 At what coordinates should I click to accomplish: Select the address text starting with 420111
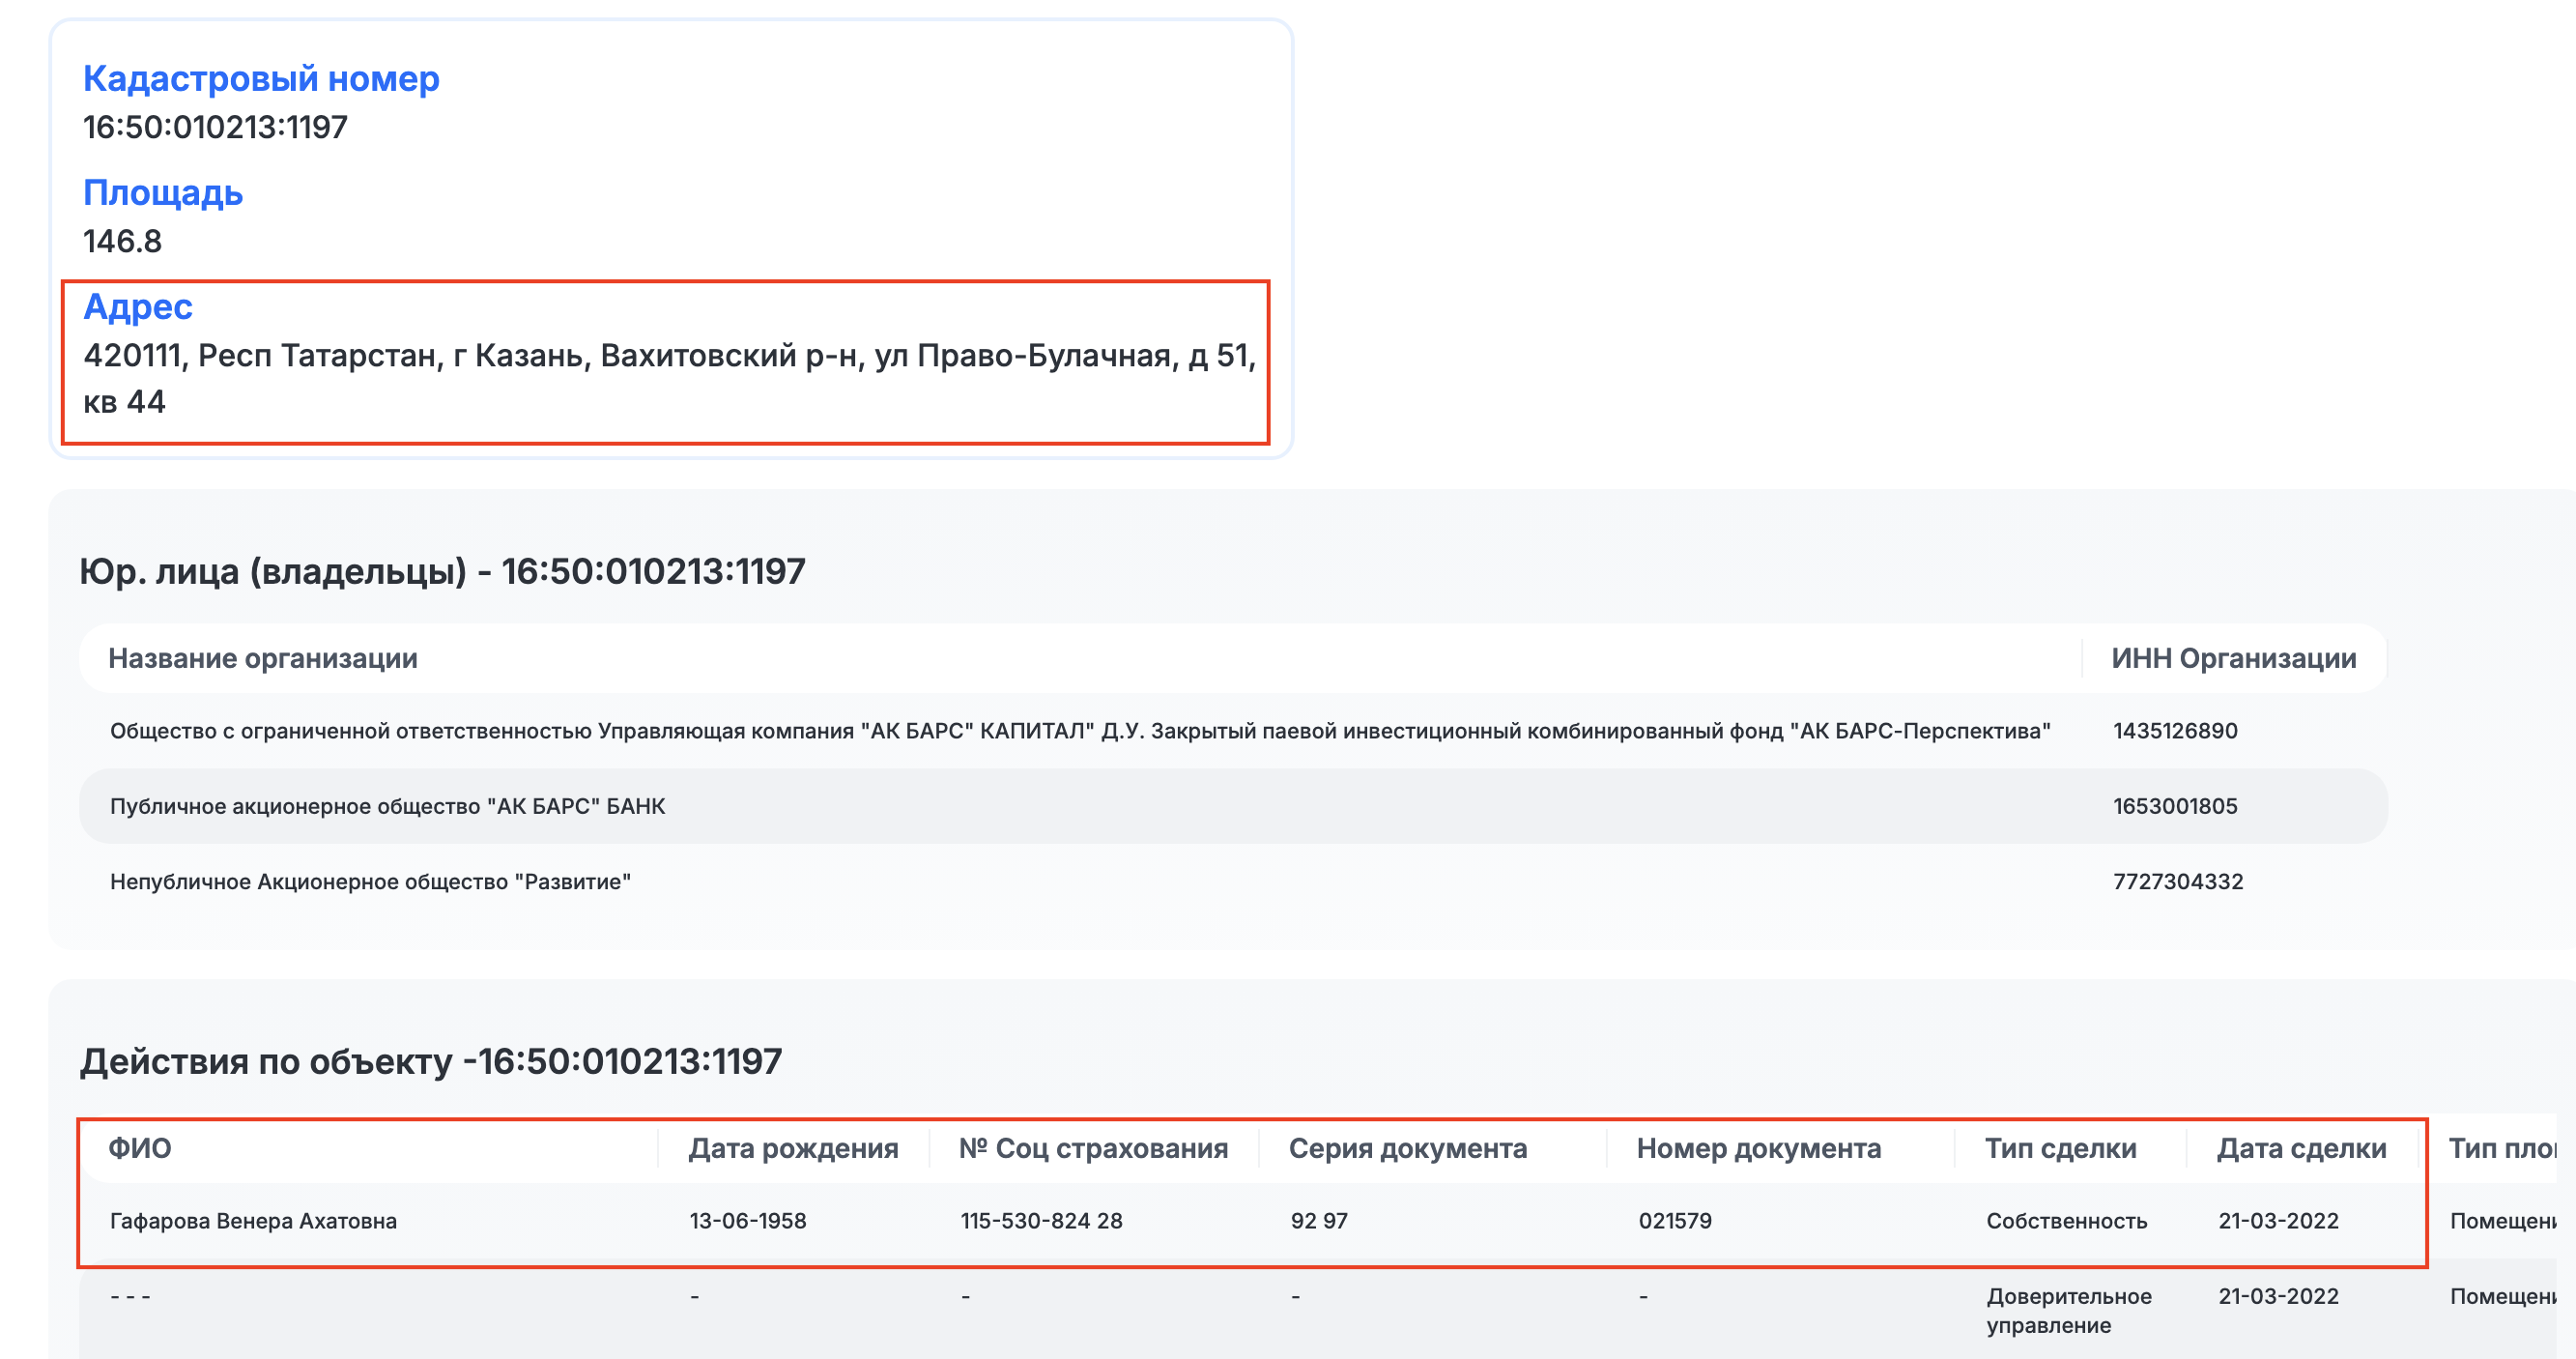tap(669, 378)
